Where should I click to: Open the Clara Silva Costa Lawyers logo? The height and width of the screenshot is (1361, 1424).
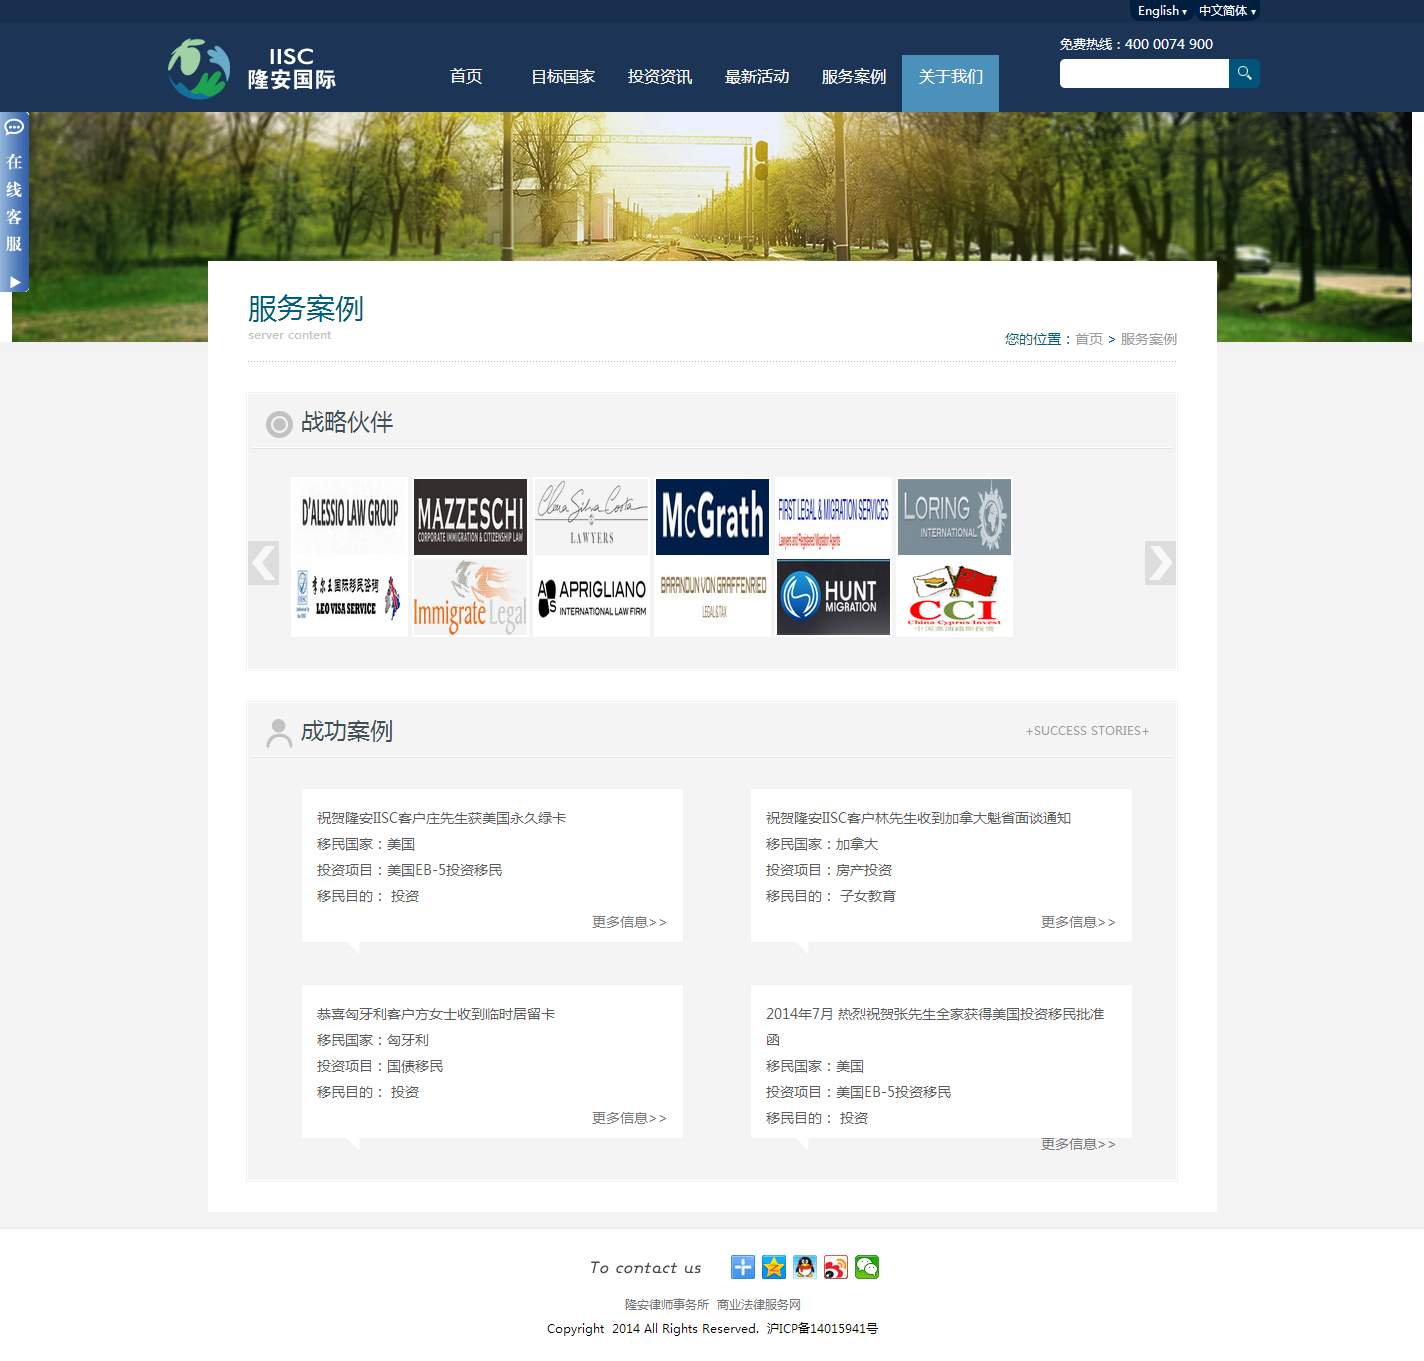[x=592, y=516]
